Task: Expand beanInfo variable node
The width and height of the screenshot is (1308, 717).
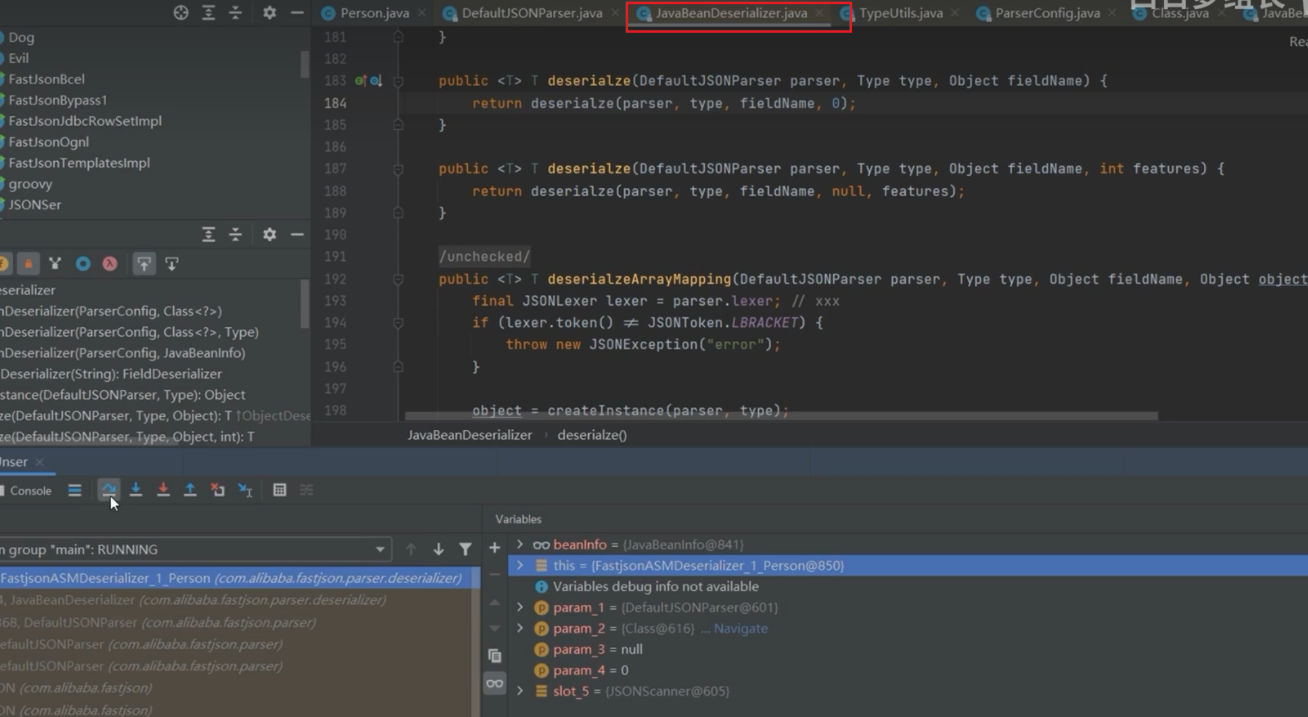Action: [x=519, y=545]
